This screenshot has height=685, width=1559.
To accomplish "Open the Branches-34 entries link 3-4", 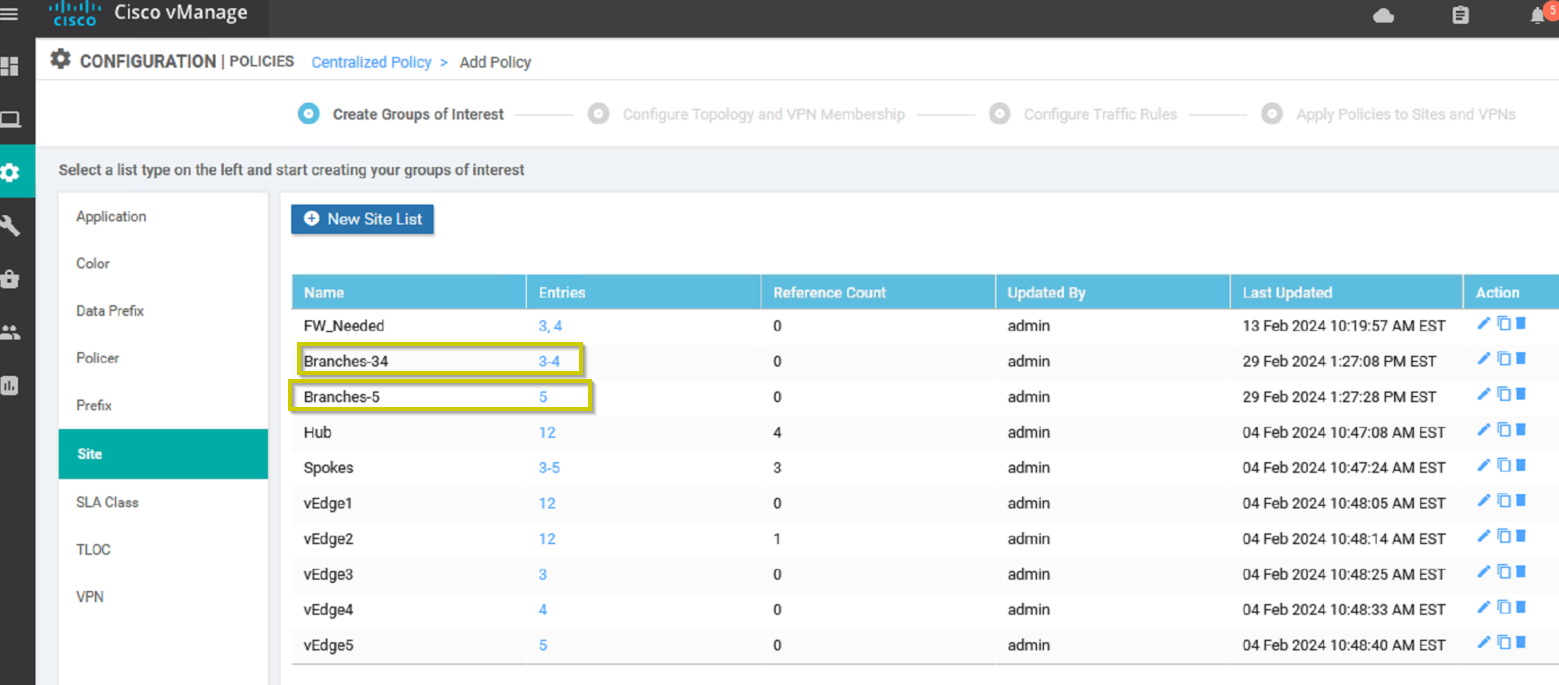I will point(549,361).
